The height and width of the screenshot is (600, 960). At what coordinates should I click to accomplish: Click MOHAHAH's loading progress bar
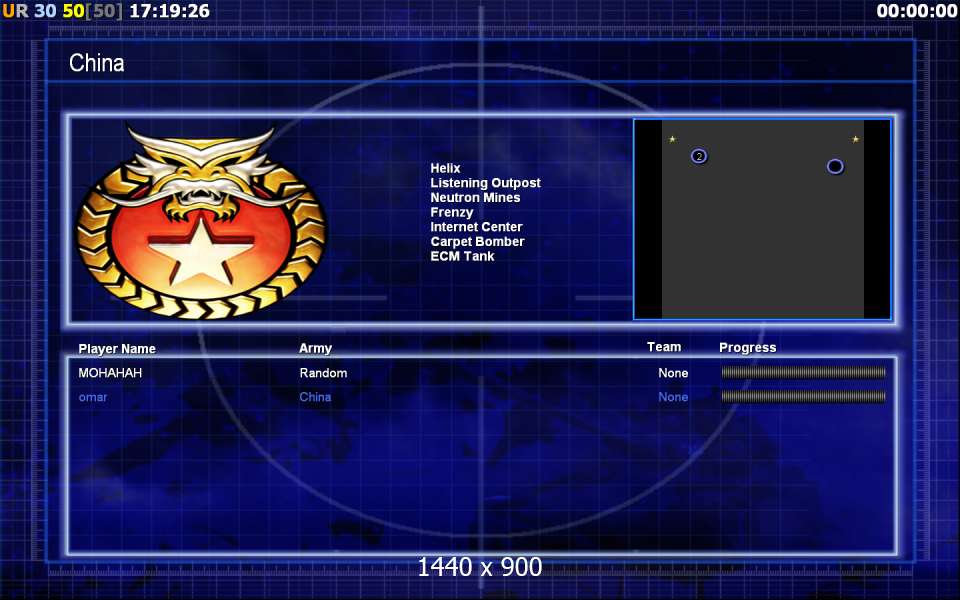[803, 373]
